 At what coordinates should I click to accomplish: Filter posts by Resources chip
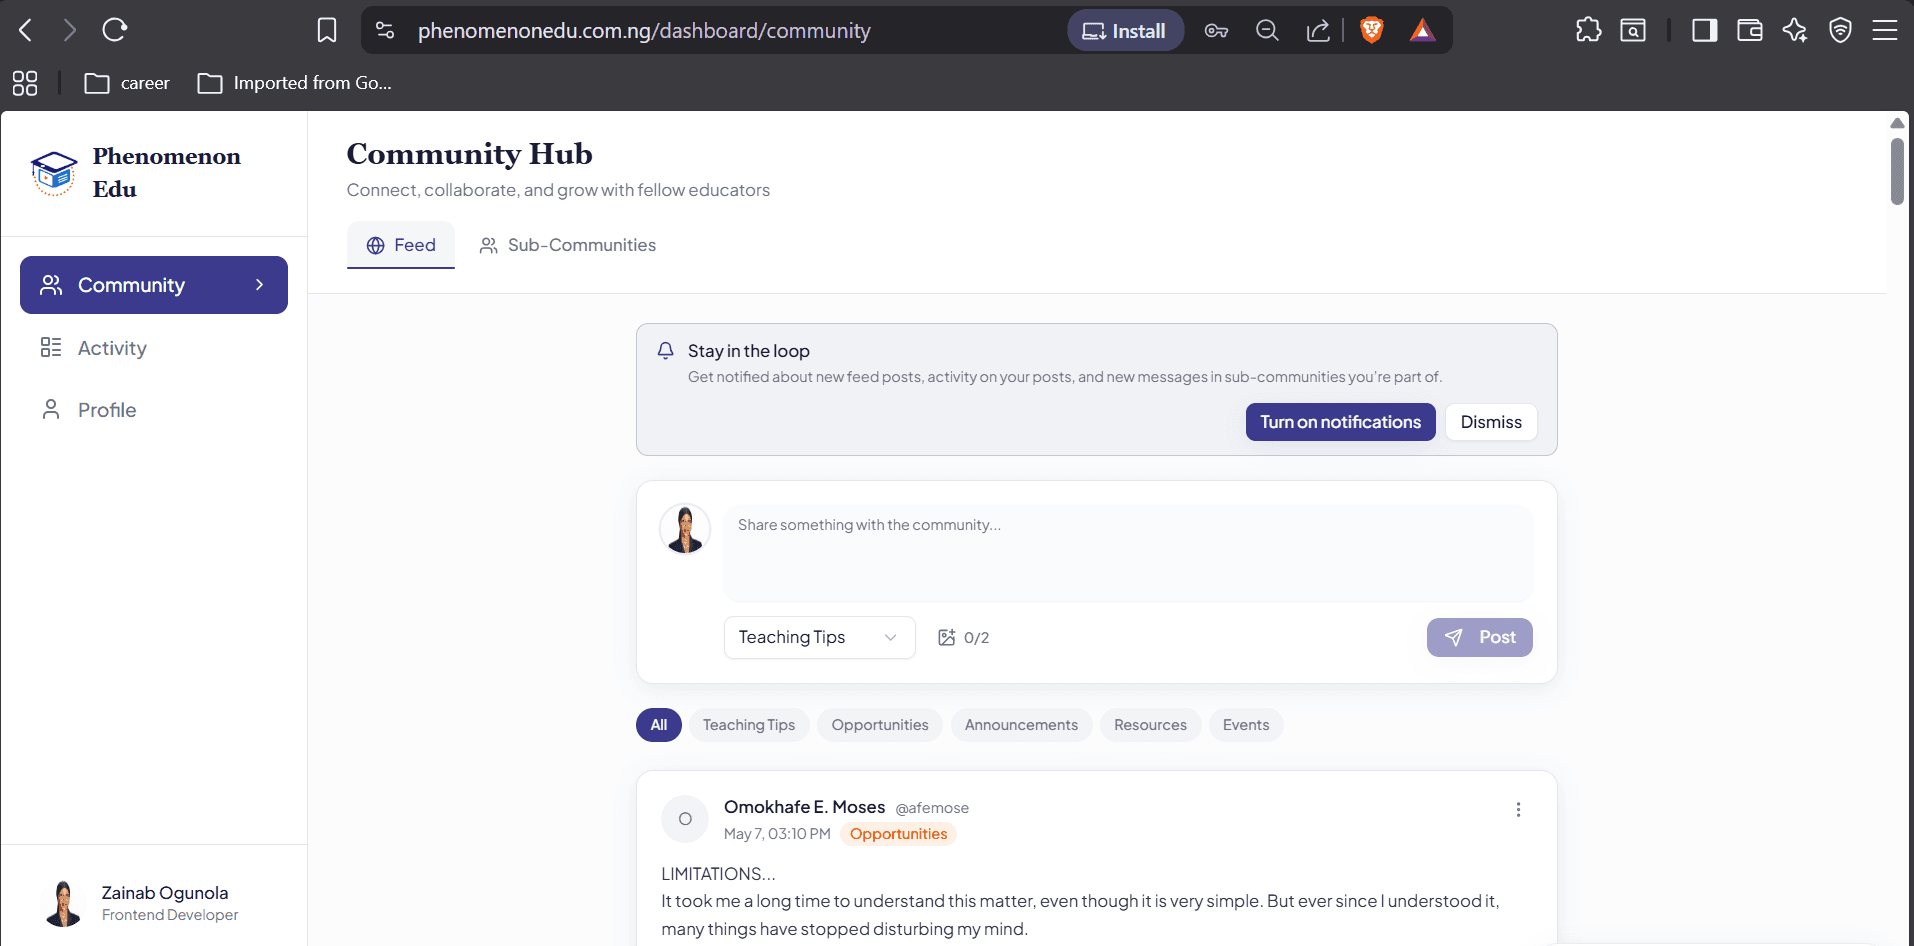tap(1150, 725)
